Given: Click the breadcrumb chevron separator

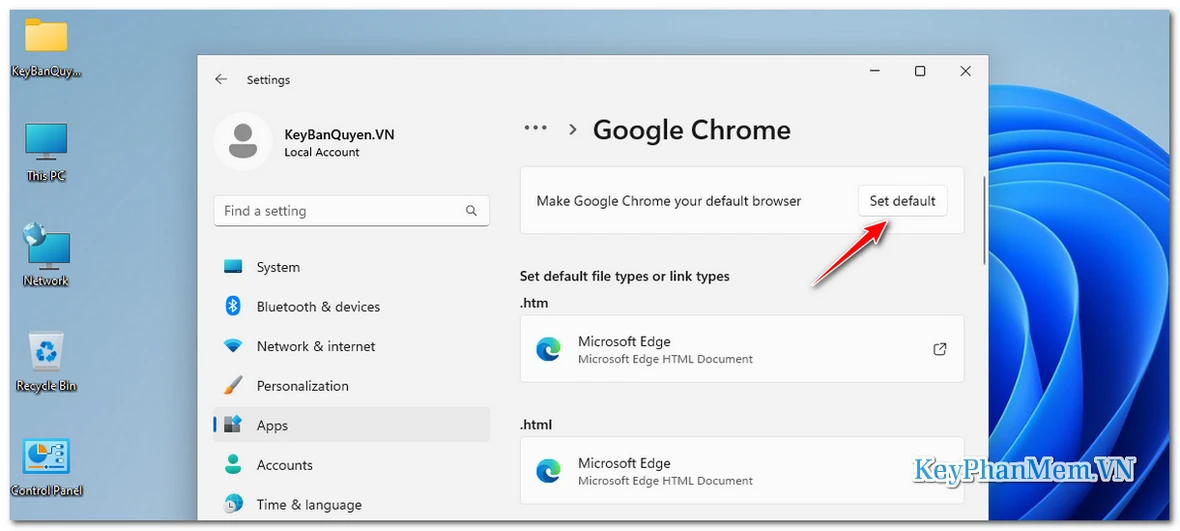Looking at the screenshot, I should 573,129.
